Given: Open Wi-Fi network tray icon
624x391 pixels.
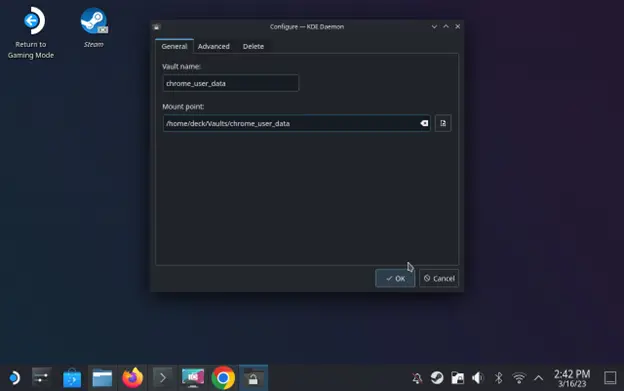Looking at the screenshot, I should [x=519, y=378].
